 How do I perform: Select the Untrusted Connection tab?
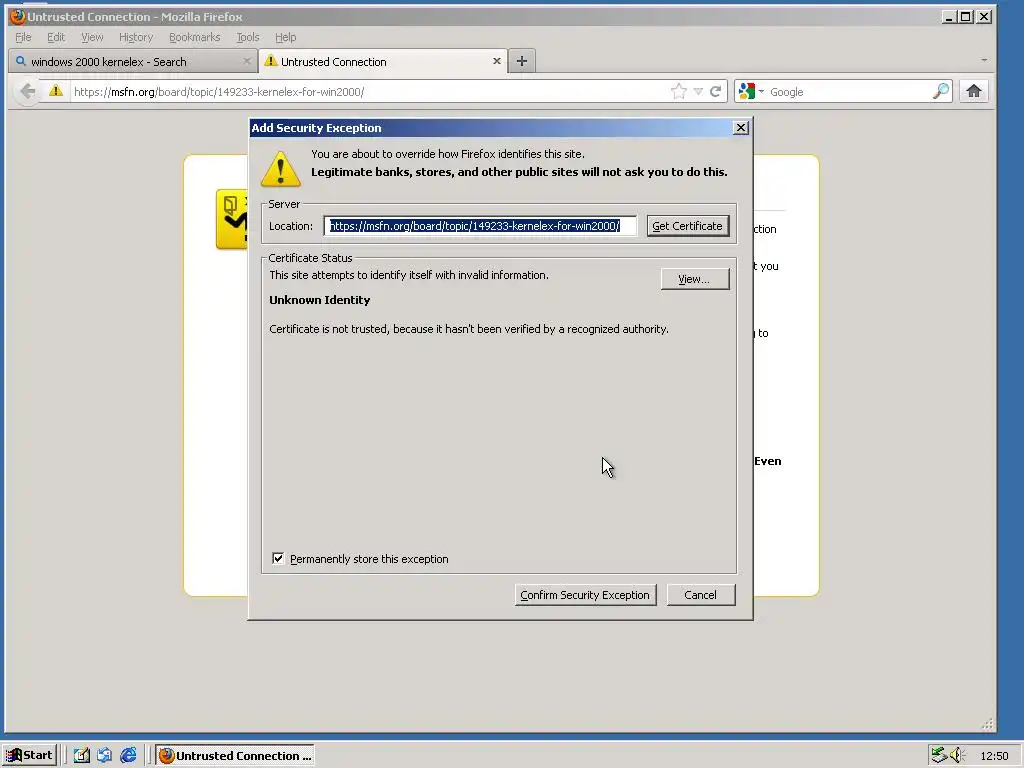(383, 61)
